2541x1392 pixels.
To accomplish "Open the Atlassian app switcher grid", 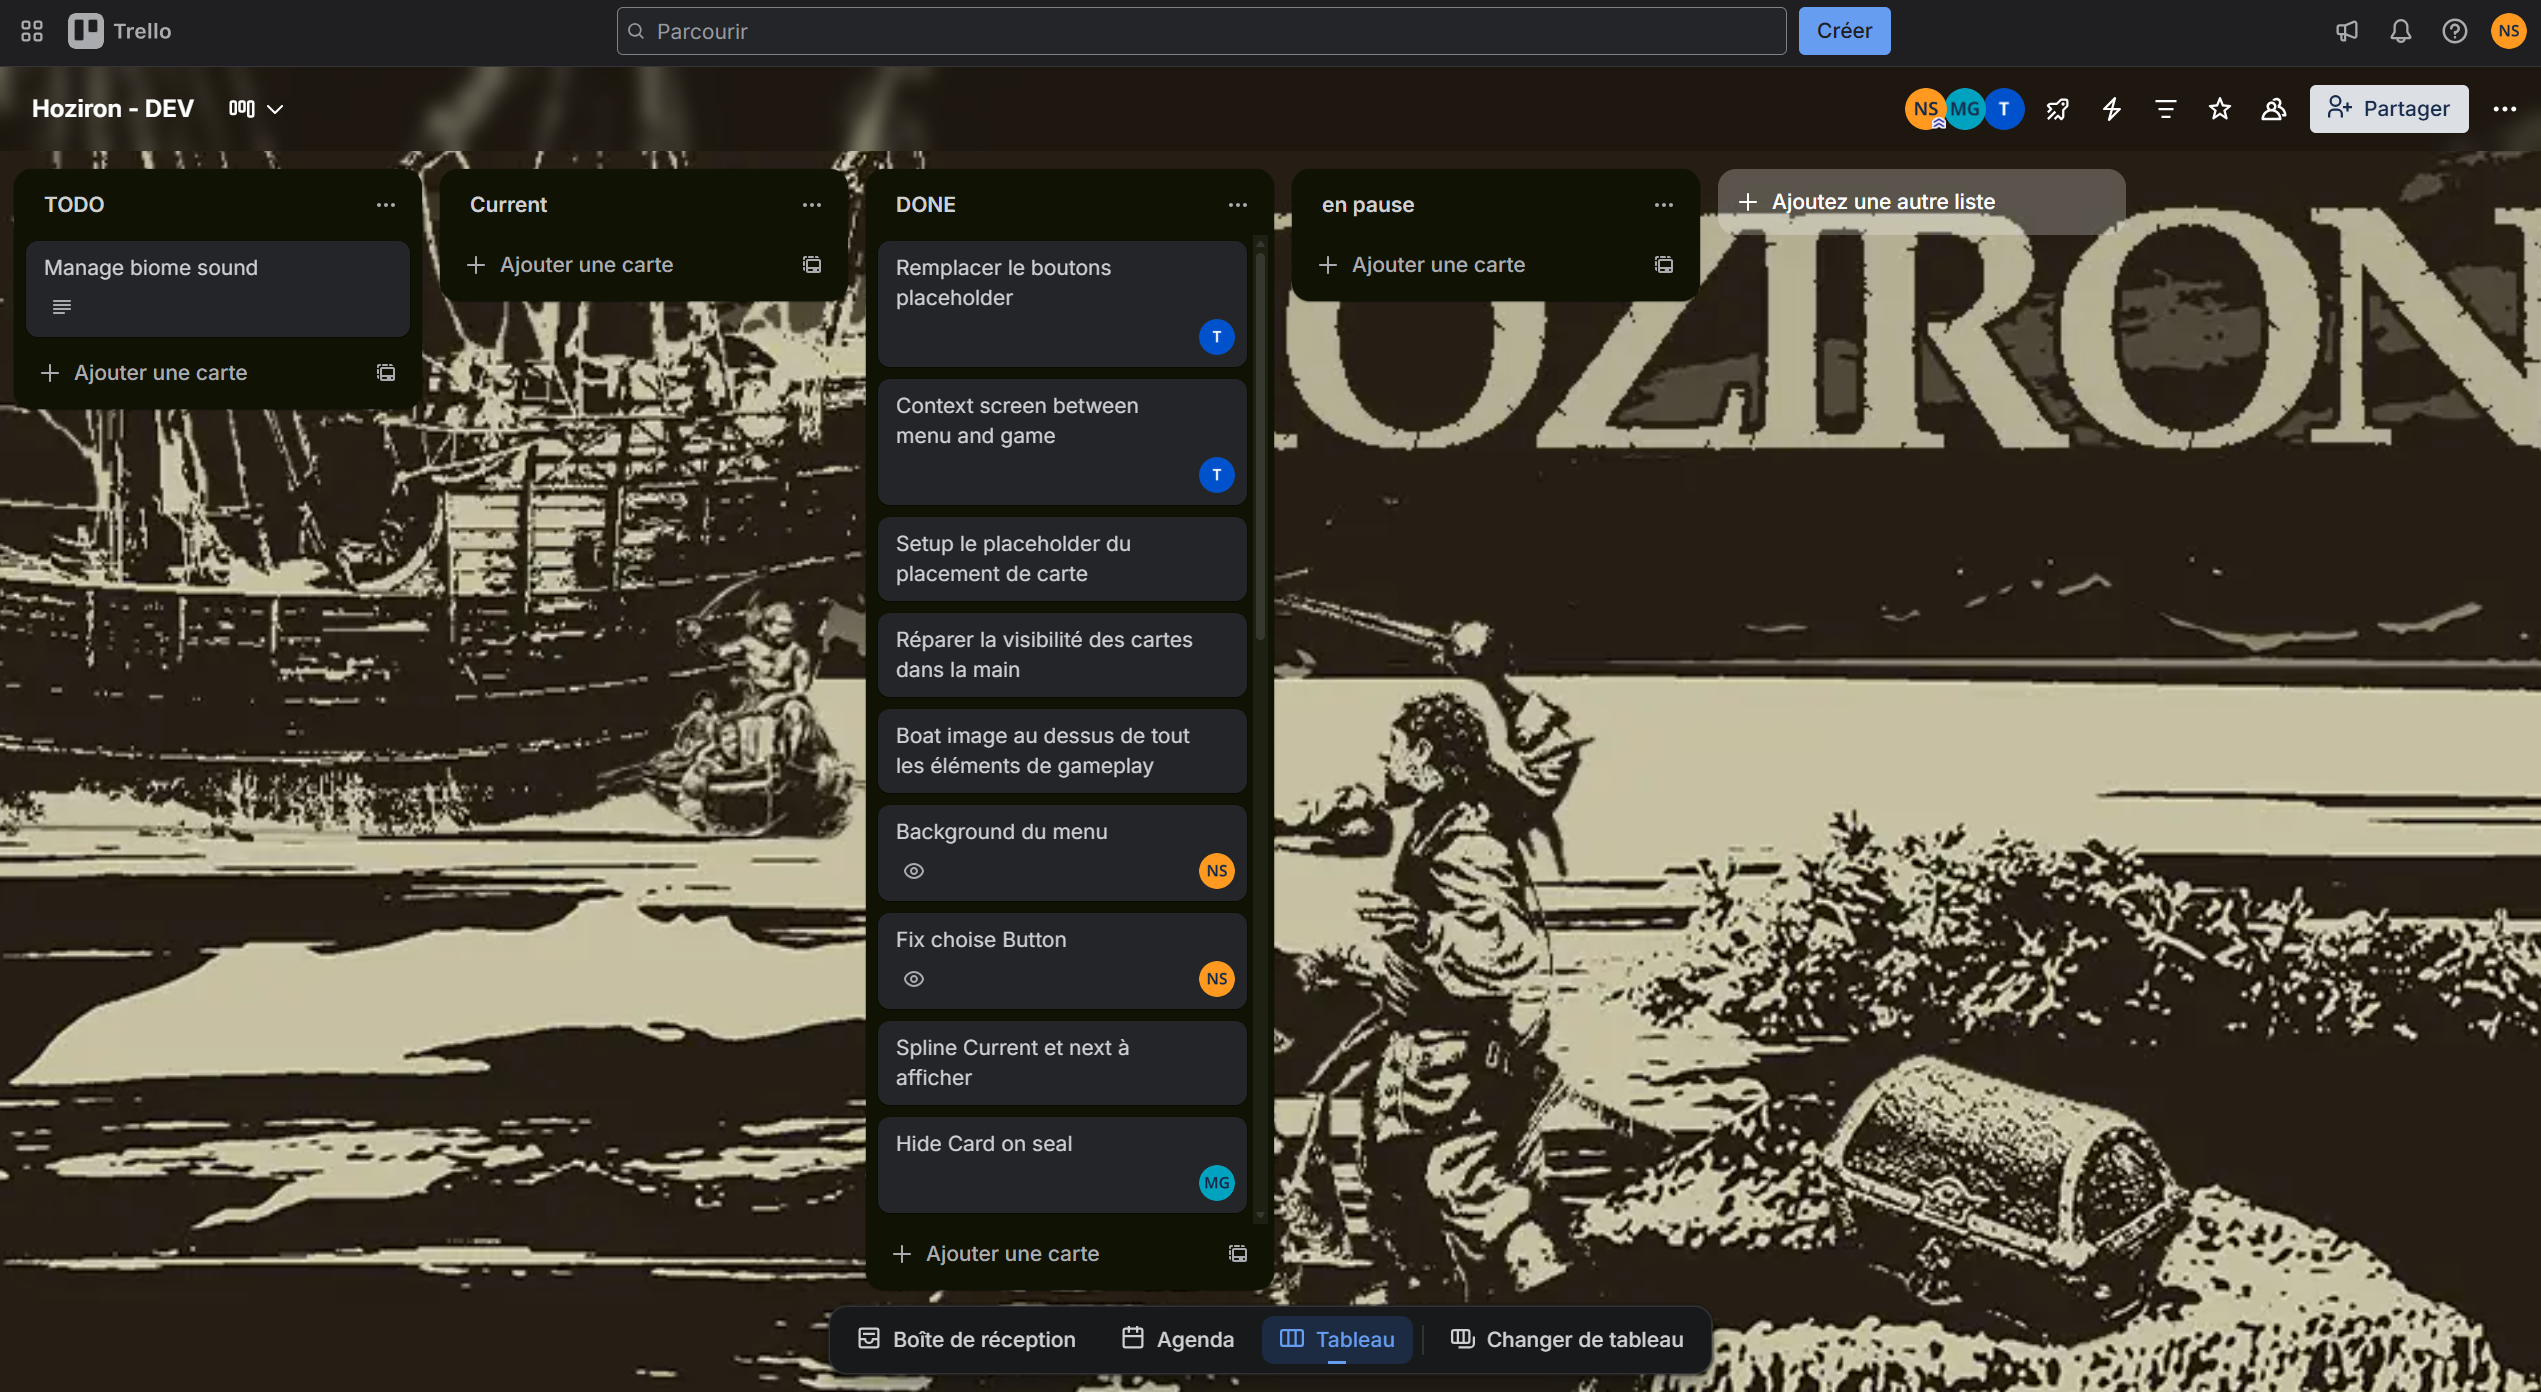I will pyautogui.click(x=30, y=30).
